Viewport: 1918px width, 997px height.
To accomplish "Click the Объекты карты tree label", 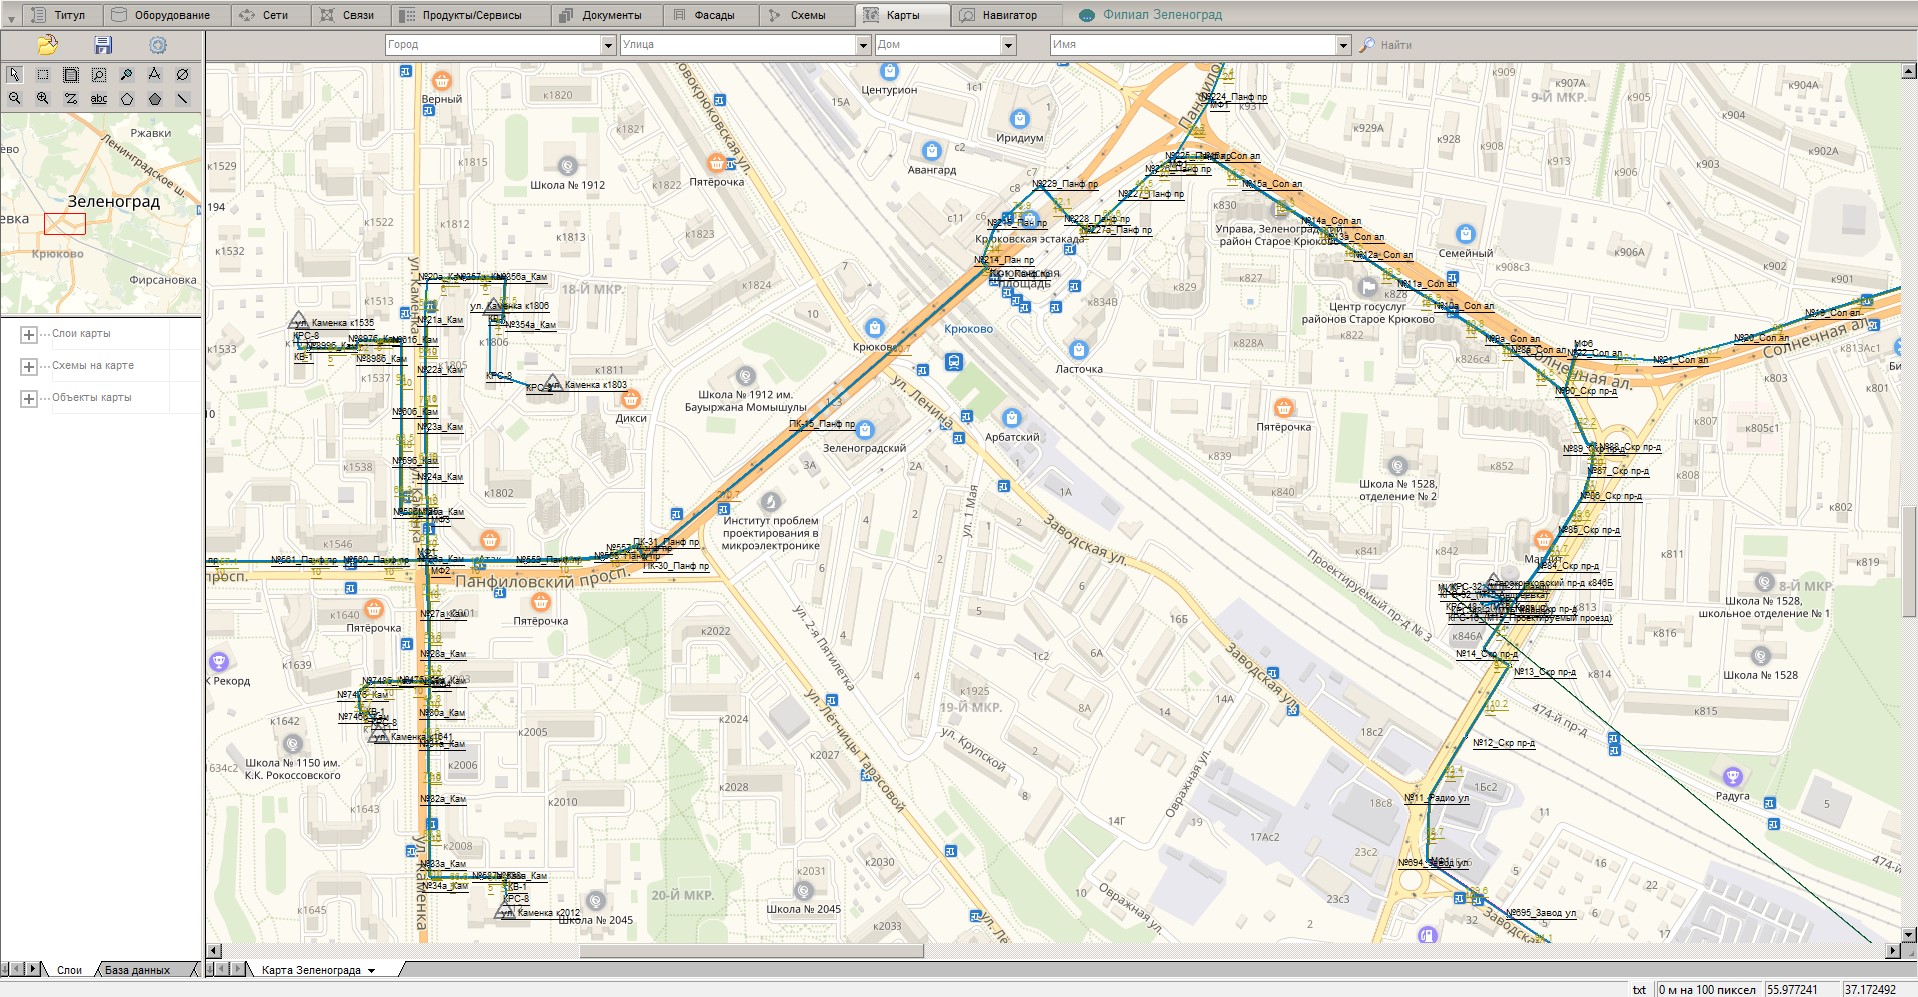I will tap(92, 398).
